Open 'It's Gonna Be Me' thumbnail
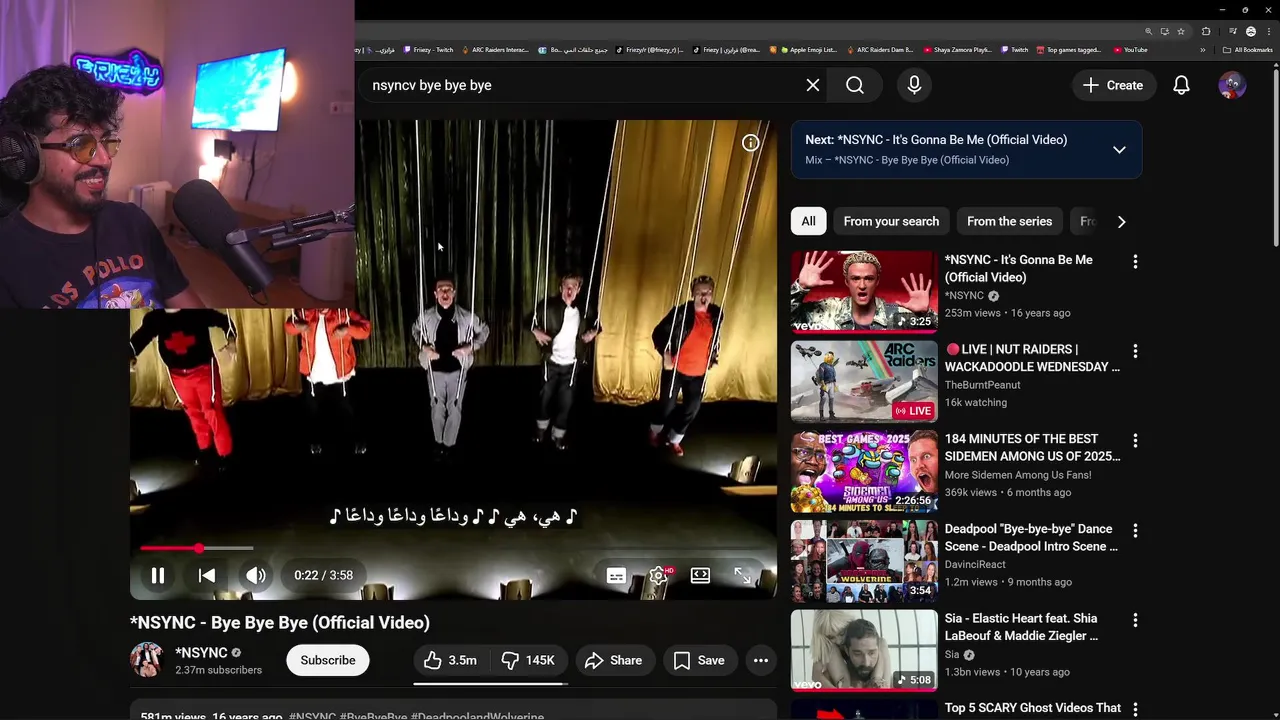The height and width of the screenshot is (720, 1280). pyautogui.click(x=864, y=291)
